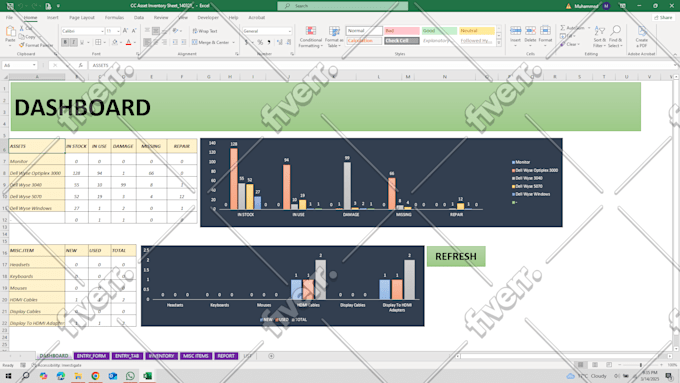Viewport: 680px width, 383px height.
Task: Click the Decrease Decimal icon
Action: [x=288, y=43]
